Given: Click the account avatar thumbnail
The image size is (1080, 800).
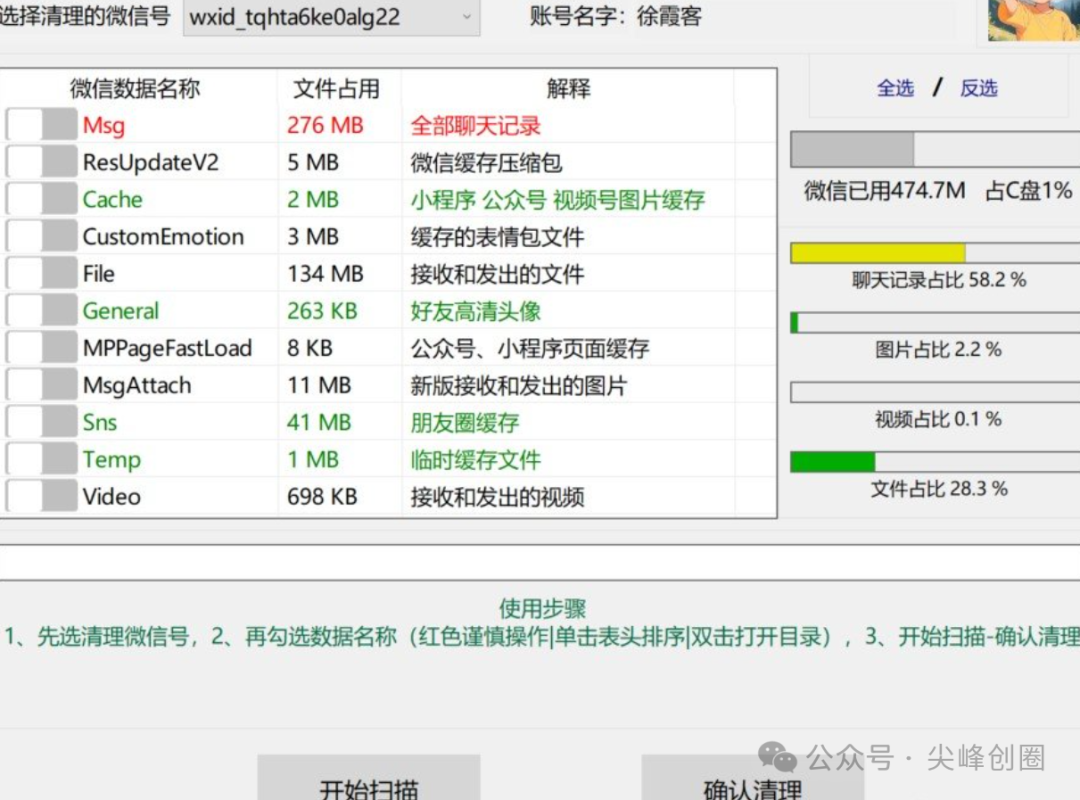Looking at the screenshot, I should pos(1033,20).
